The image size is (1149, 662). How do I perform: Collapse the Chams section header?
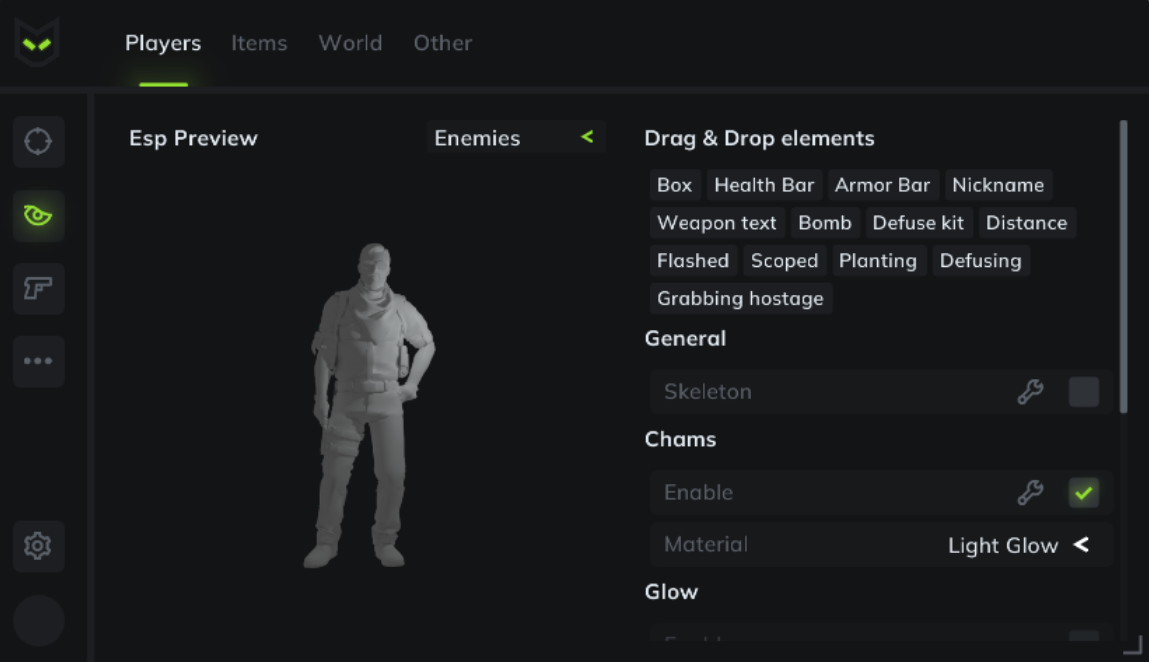coord(682,439)
